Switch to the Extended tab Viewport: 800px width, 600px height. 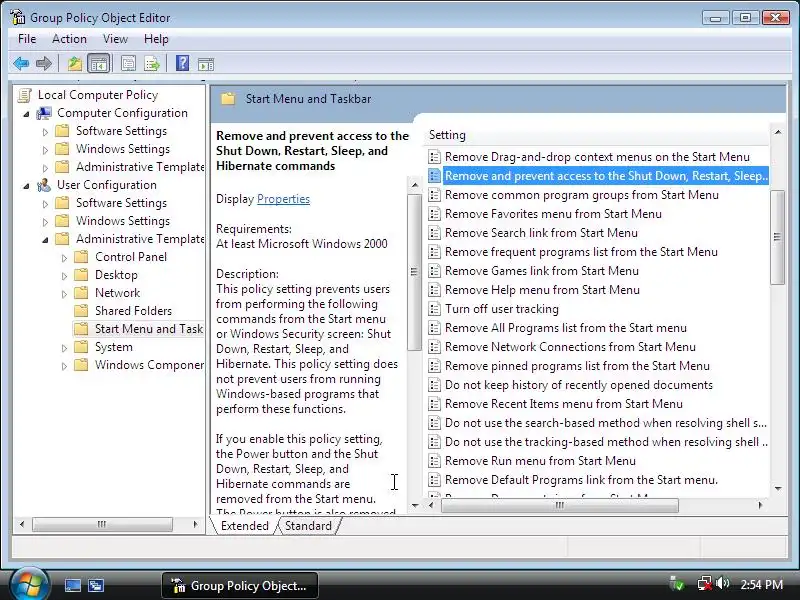[244, 526]
